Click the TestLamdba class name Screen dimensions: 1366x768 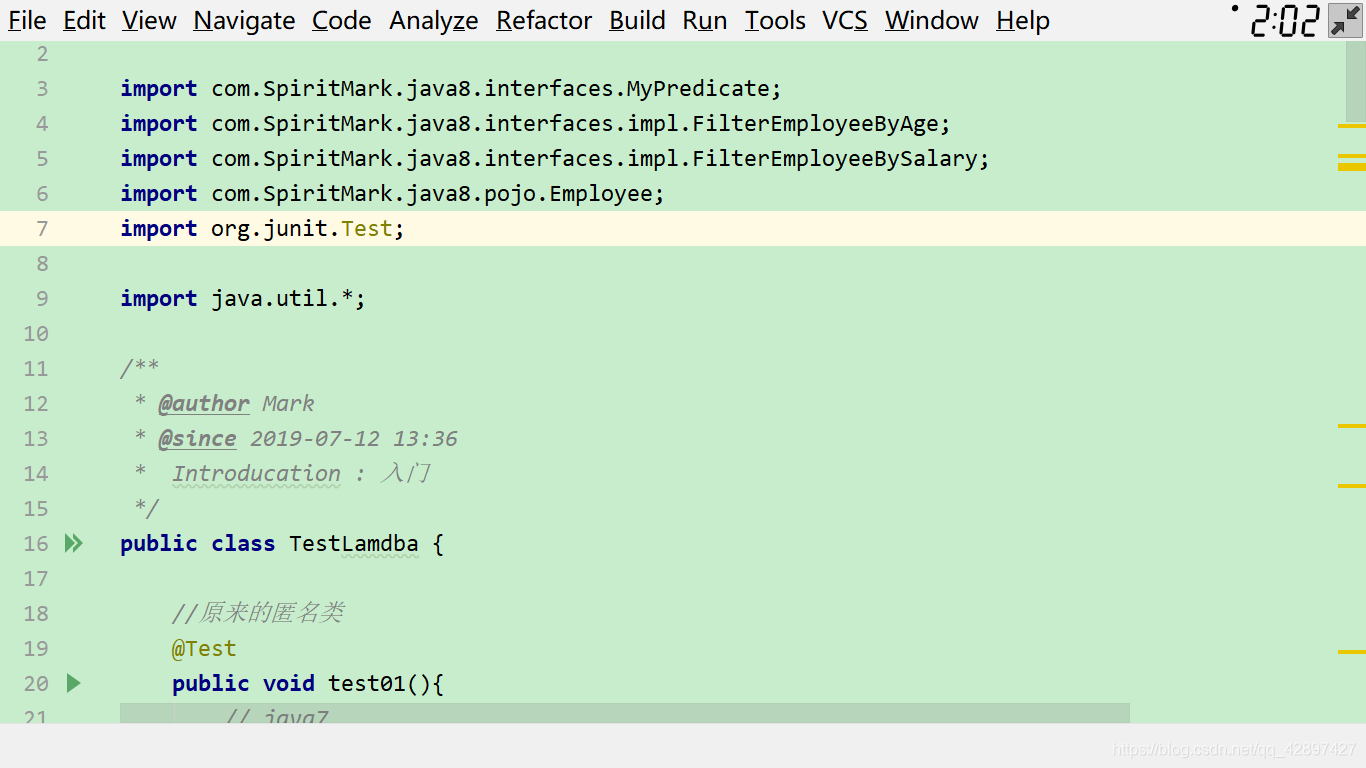pos(354,543)
